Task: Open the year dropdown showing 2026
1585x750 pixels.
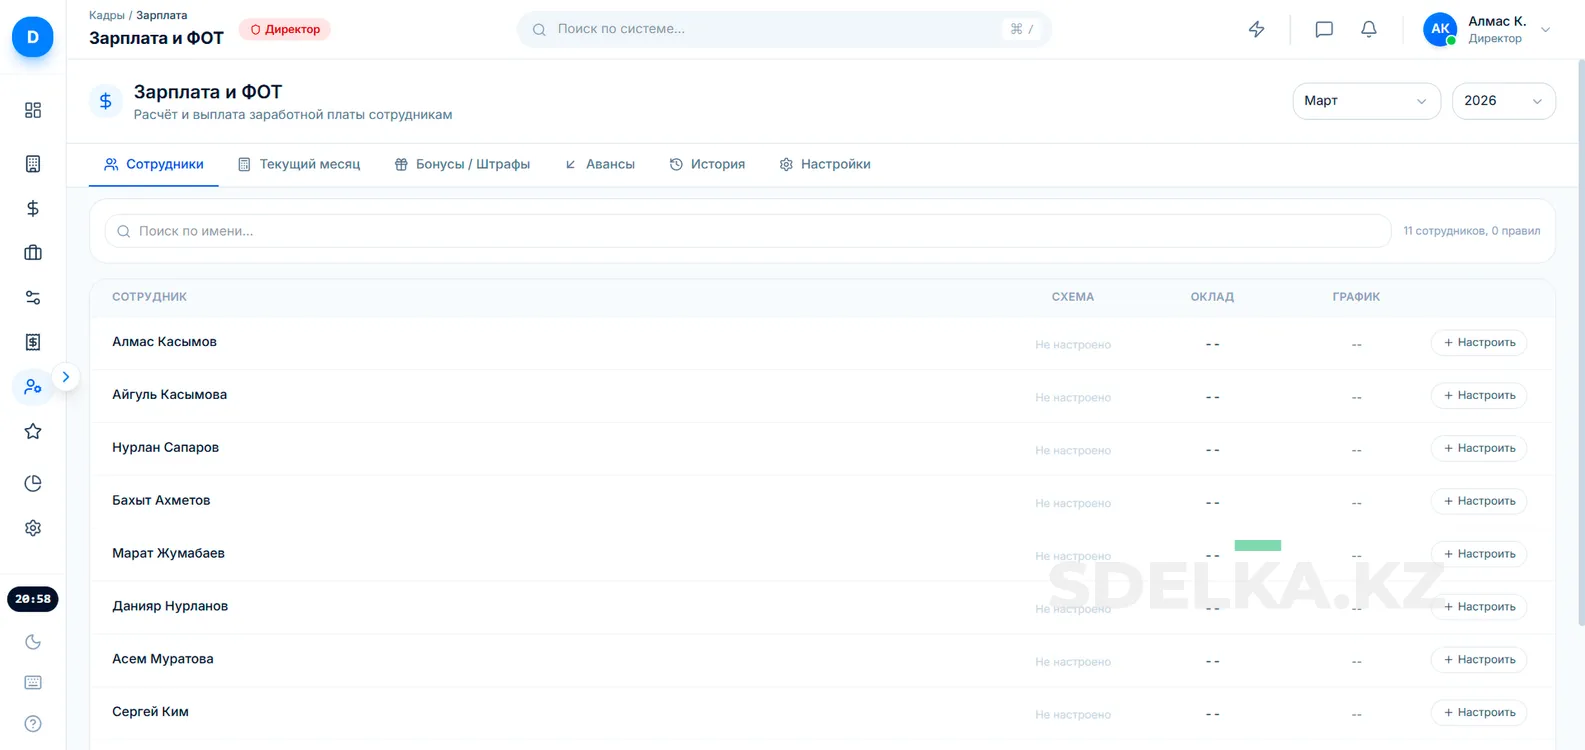Action: (1502, 101)
